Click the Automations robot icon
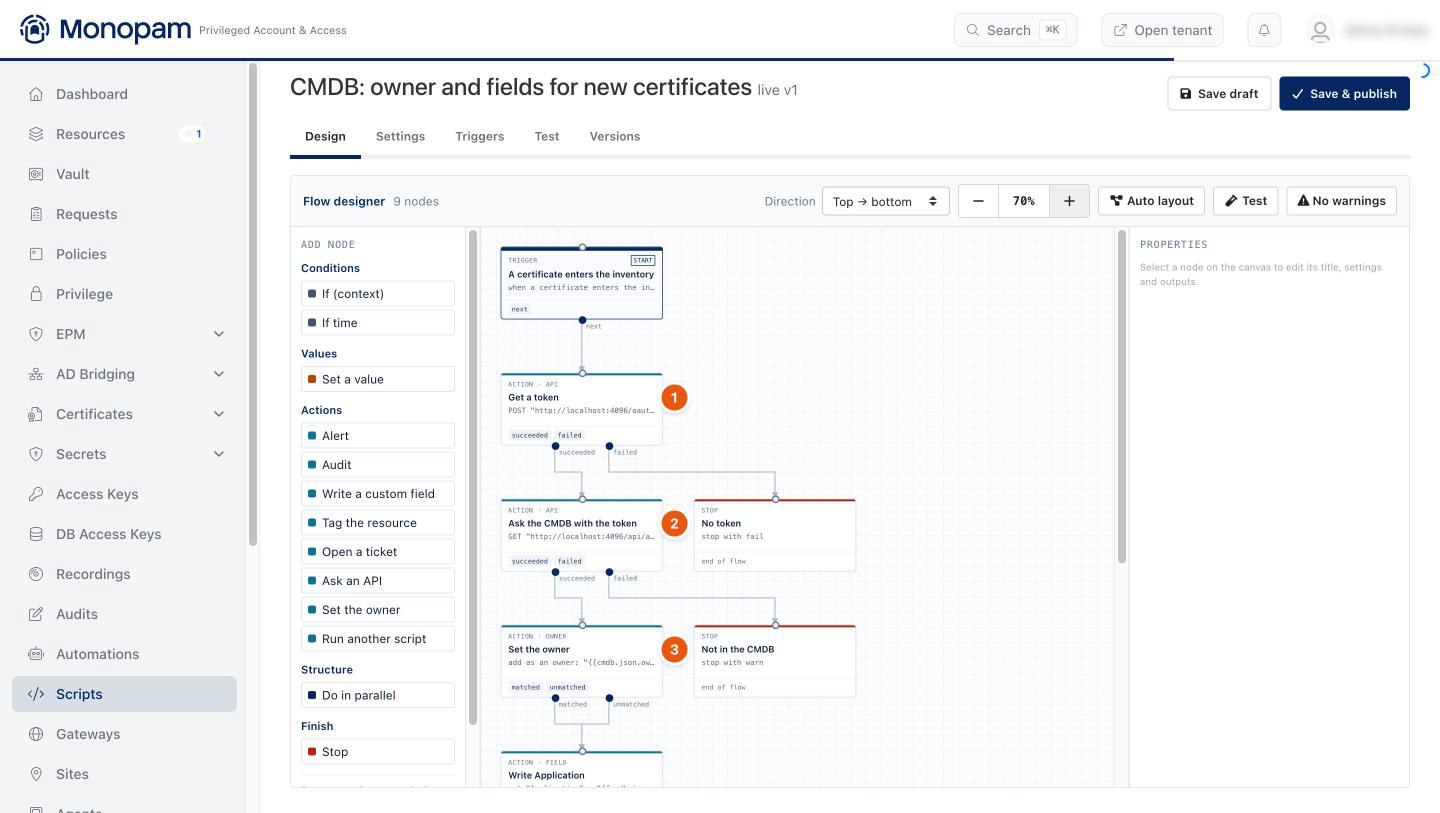This screenshot has width=1440, height=813. (36, 654)
